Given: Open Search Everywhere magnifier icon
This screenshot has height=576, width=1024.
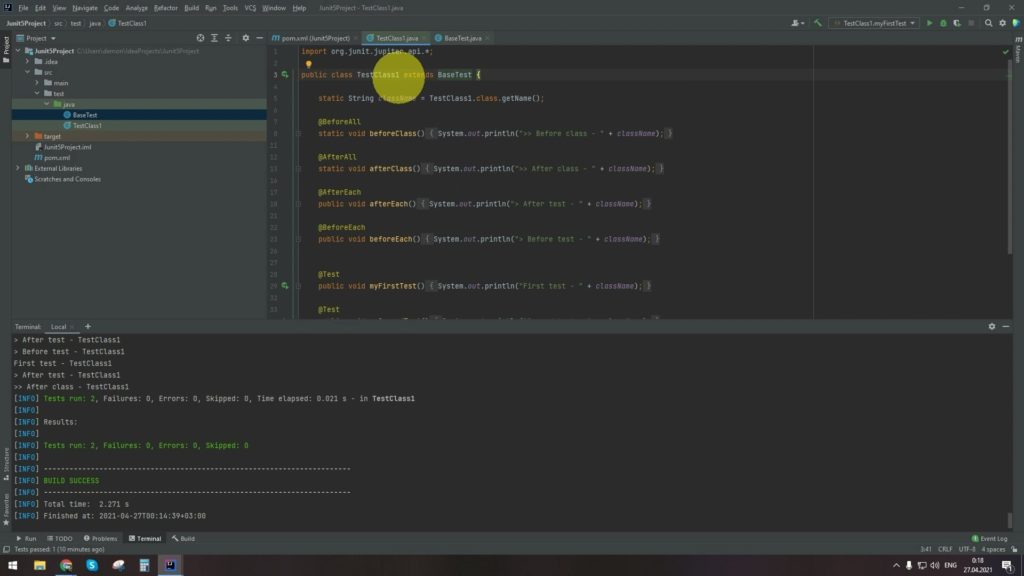Looking at the screenshot, I should click(988, 23).
